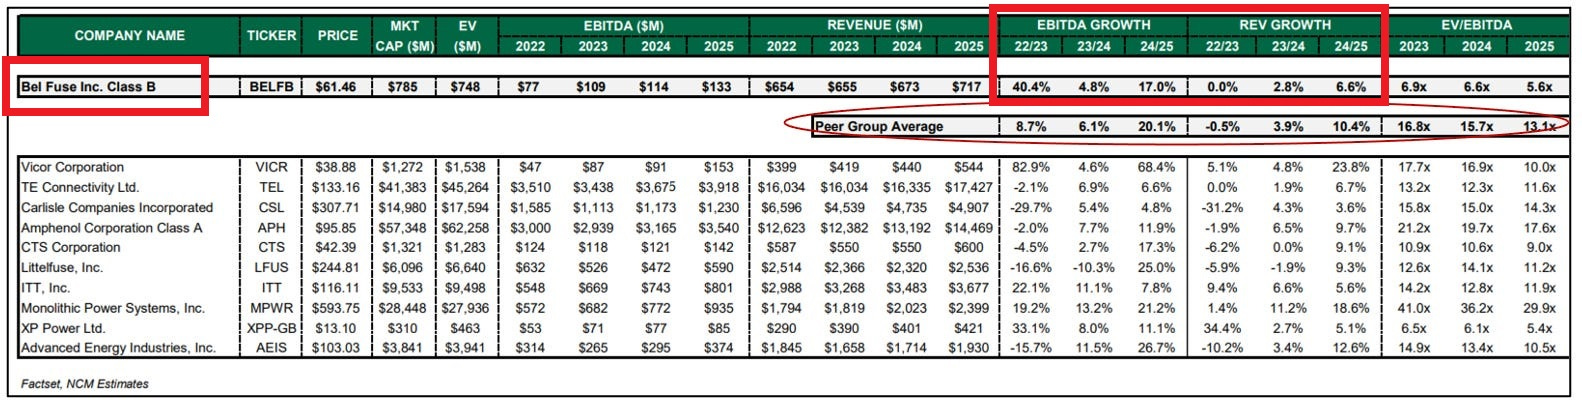Click Bel Fuse EV value $748
The width and height of the screenshot is (1582, 410).
pyautogui.click(x=465, y=87)
